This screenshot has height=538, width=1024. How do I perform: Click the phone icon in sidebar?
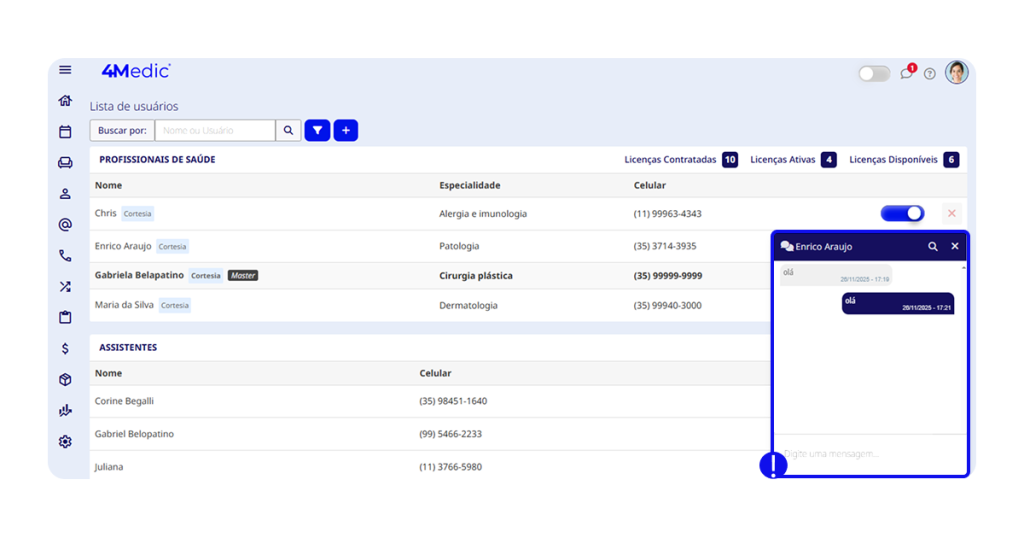[x=65, y=256]
